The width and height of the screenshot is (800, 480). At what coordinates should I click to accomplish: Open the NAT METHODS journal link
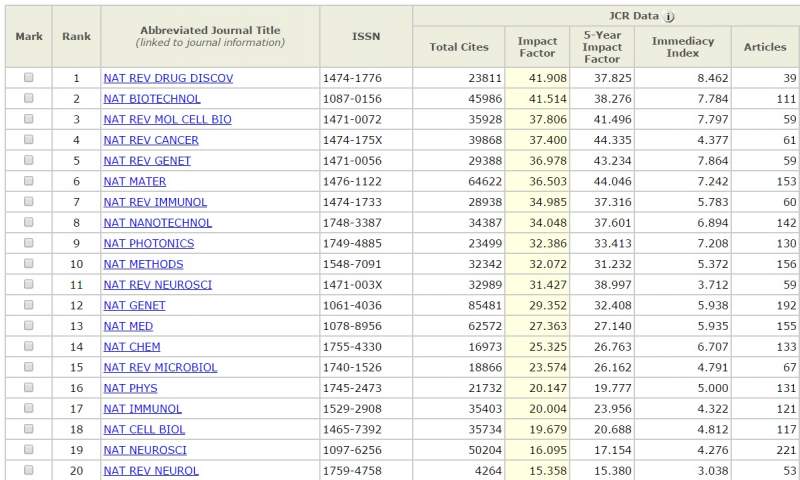pyautogui.click(x=143, y=264)
